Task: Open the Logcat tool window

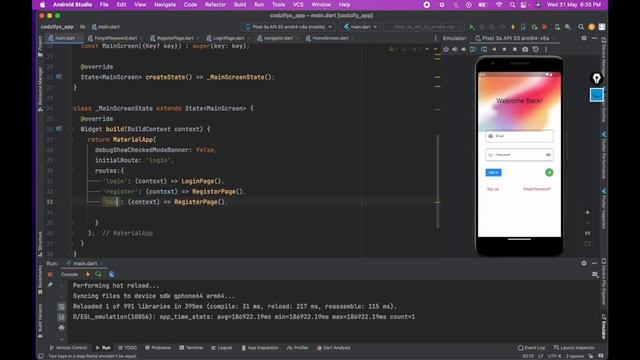Action: [222, 348]
